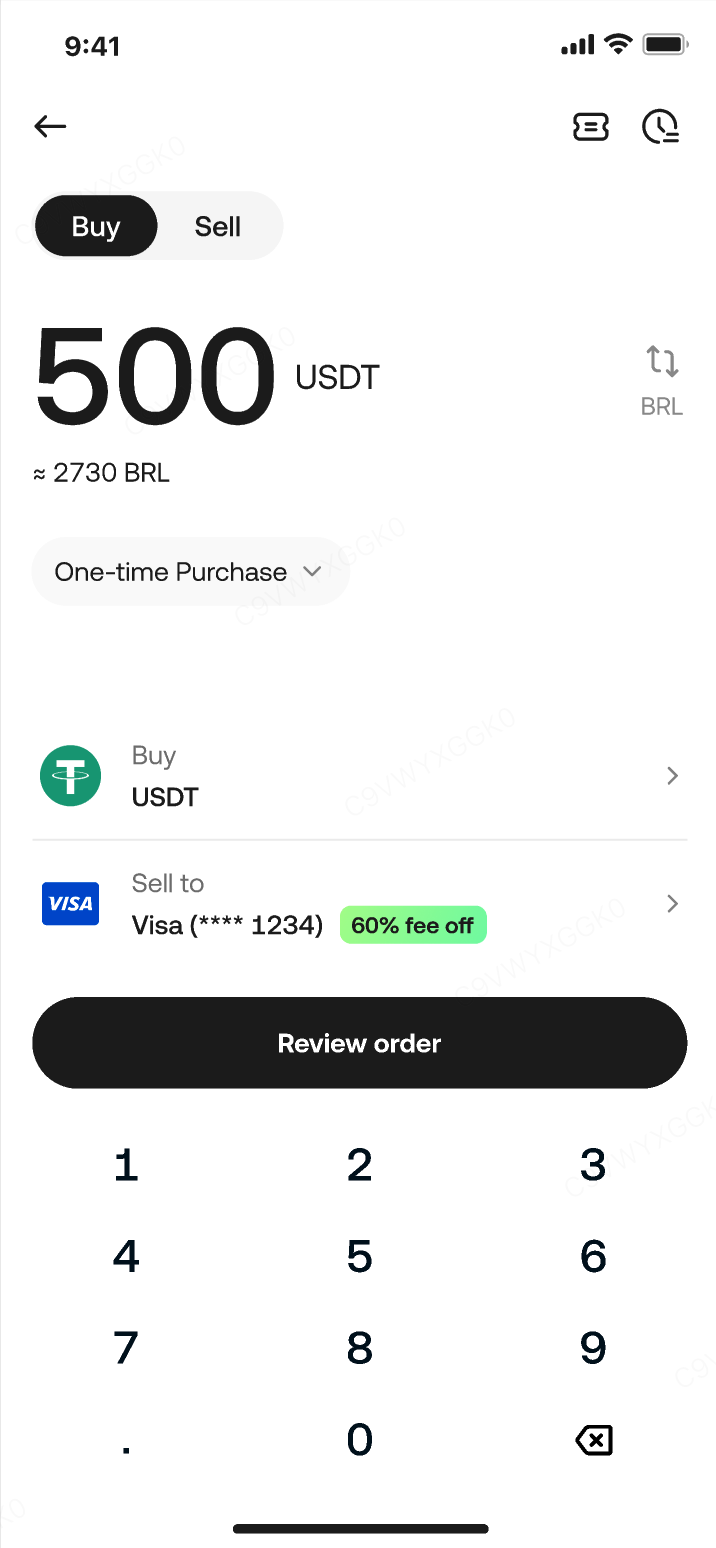Open the coupon ticket icon
This screenshot has height=1548, width=716.
click(x=590, y=126)
